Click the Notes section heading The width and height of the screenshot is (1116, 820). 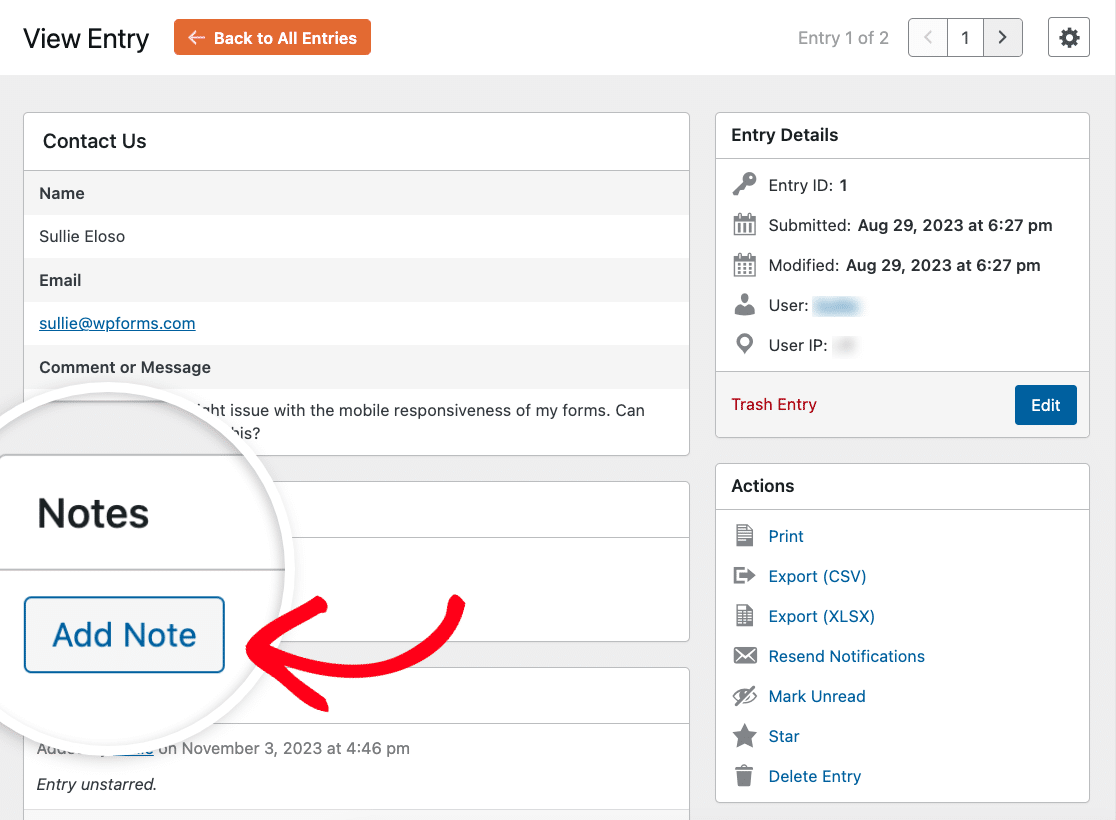click(93, 513)
